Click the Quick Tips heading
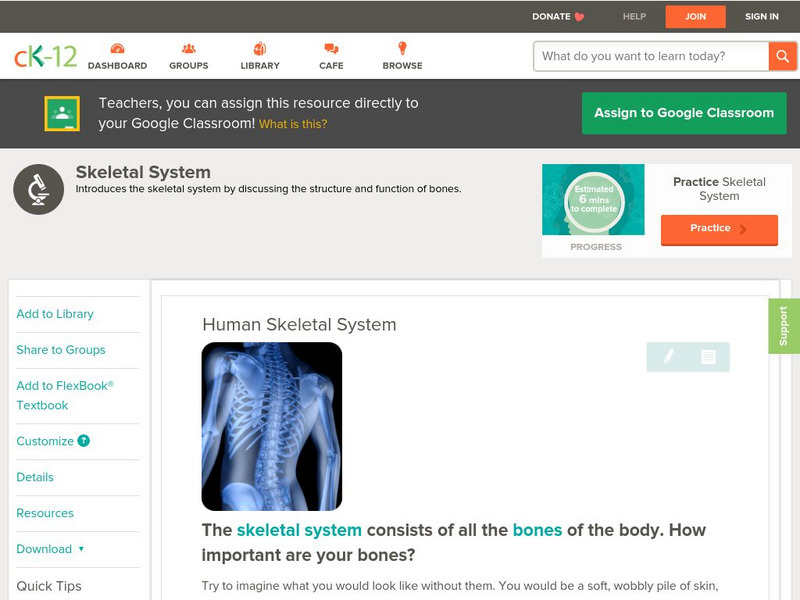 click(49, 586)
